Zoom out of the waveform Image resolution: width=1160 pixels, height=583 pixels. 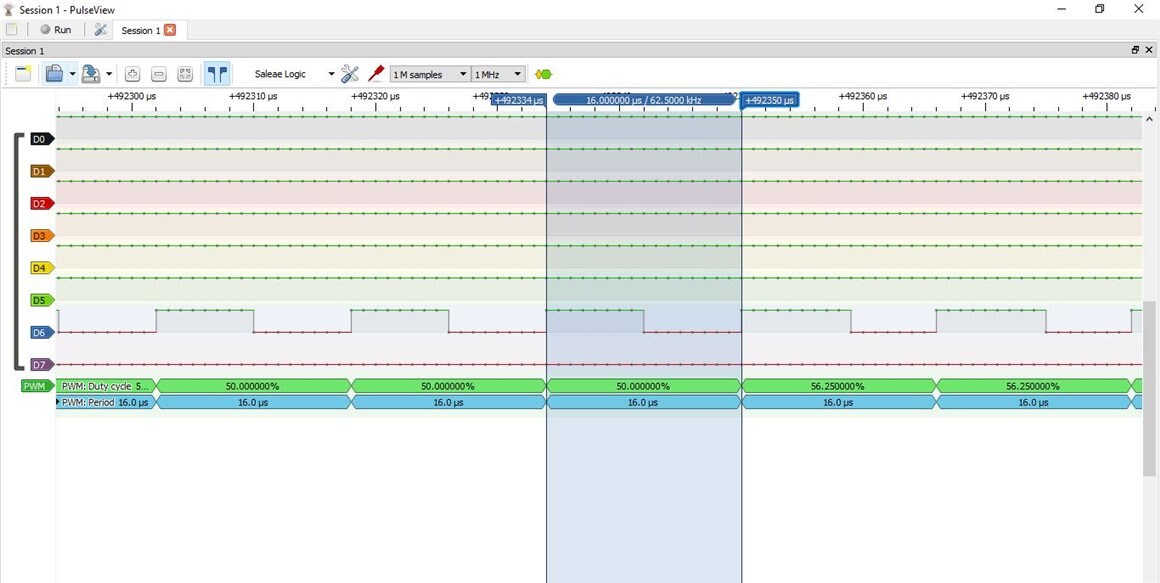click(x=159, y=74)
